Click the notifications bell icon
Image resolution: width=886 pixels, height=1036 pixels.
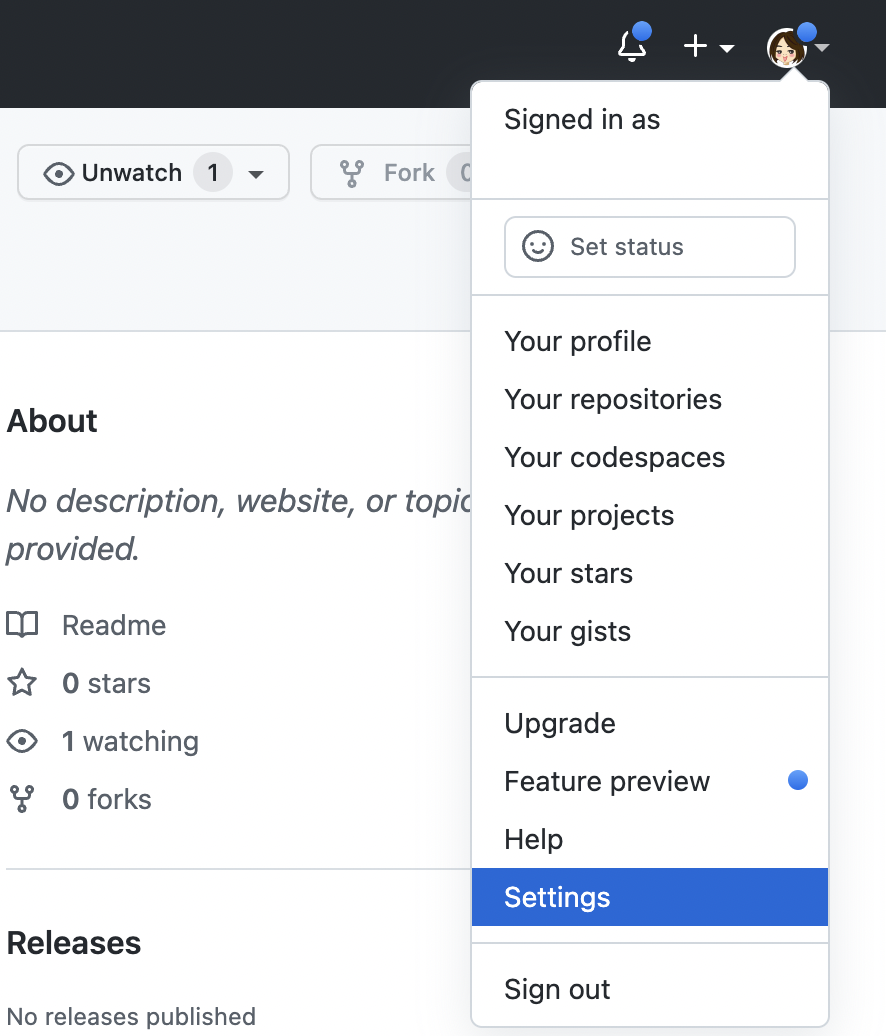click(x=632, y=46)
